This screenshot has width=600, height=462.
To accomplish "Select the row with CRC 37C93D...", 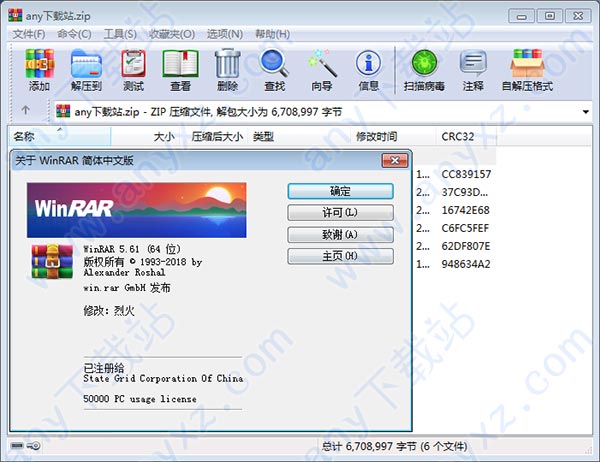I will (x=465, y=192).
